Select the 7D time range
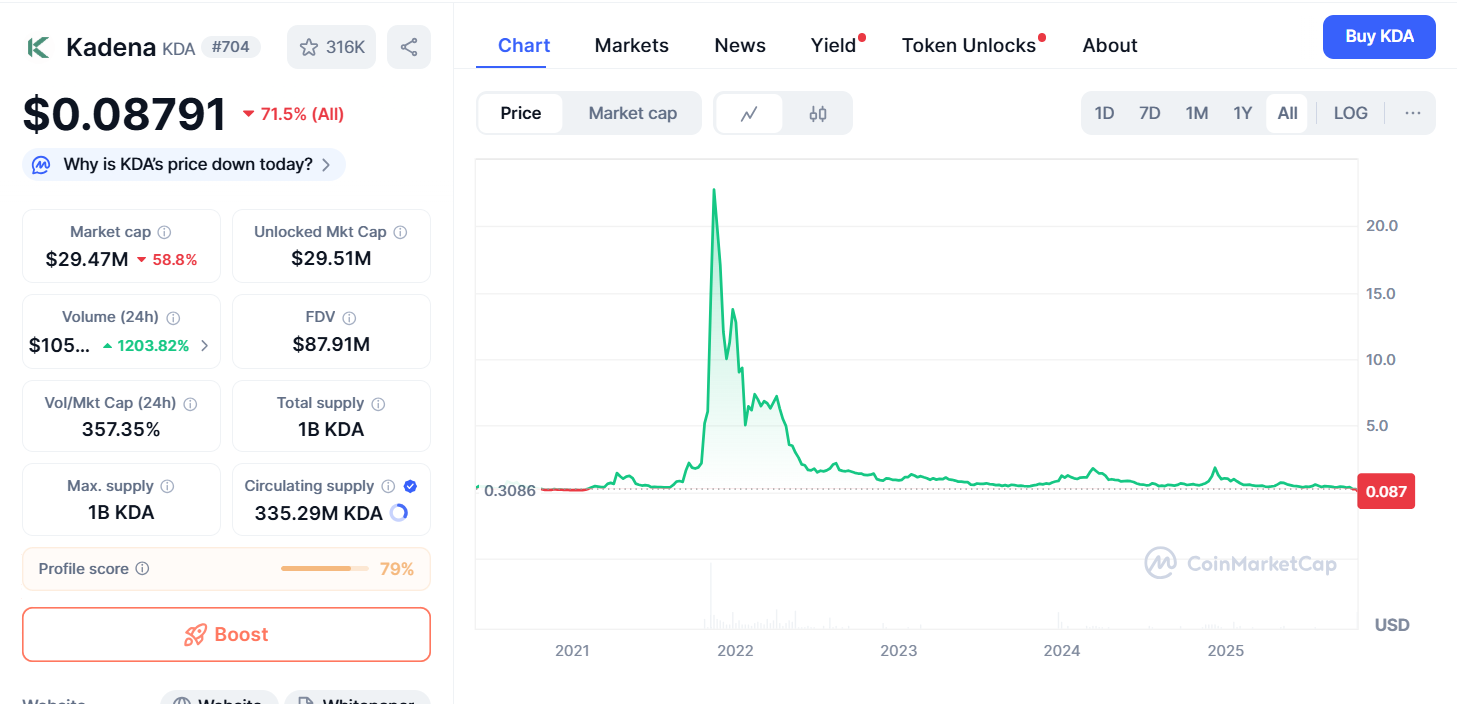 click(x=1149, y=113)
